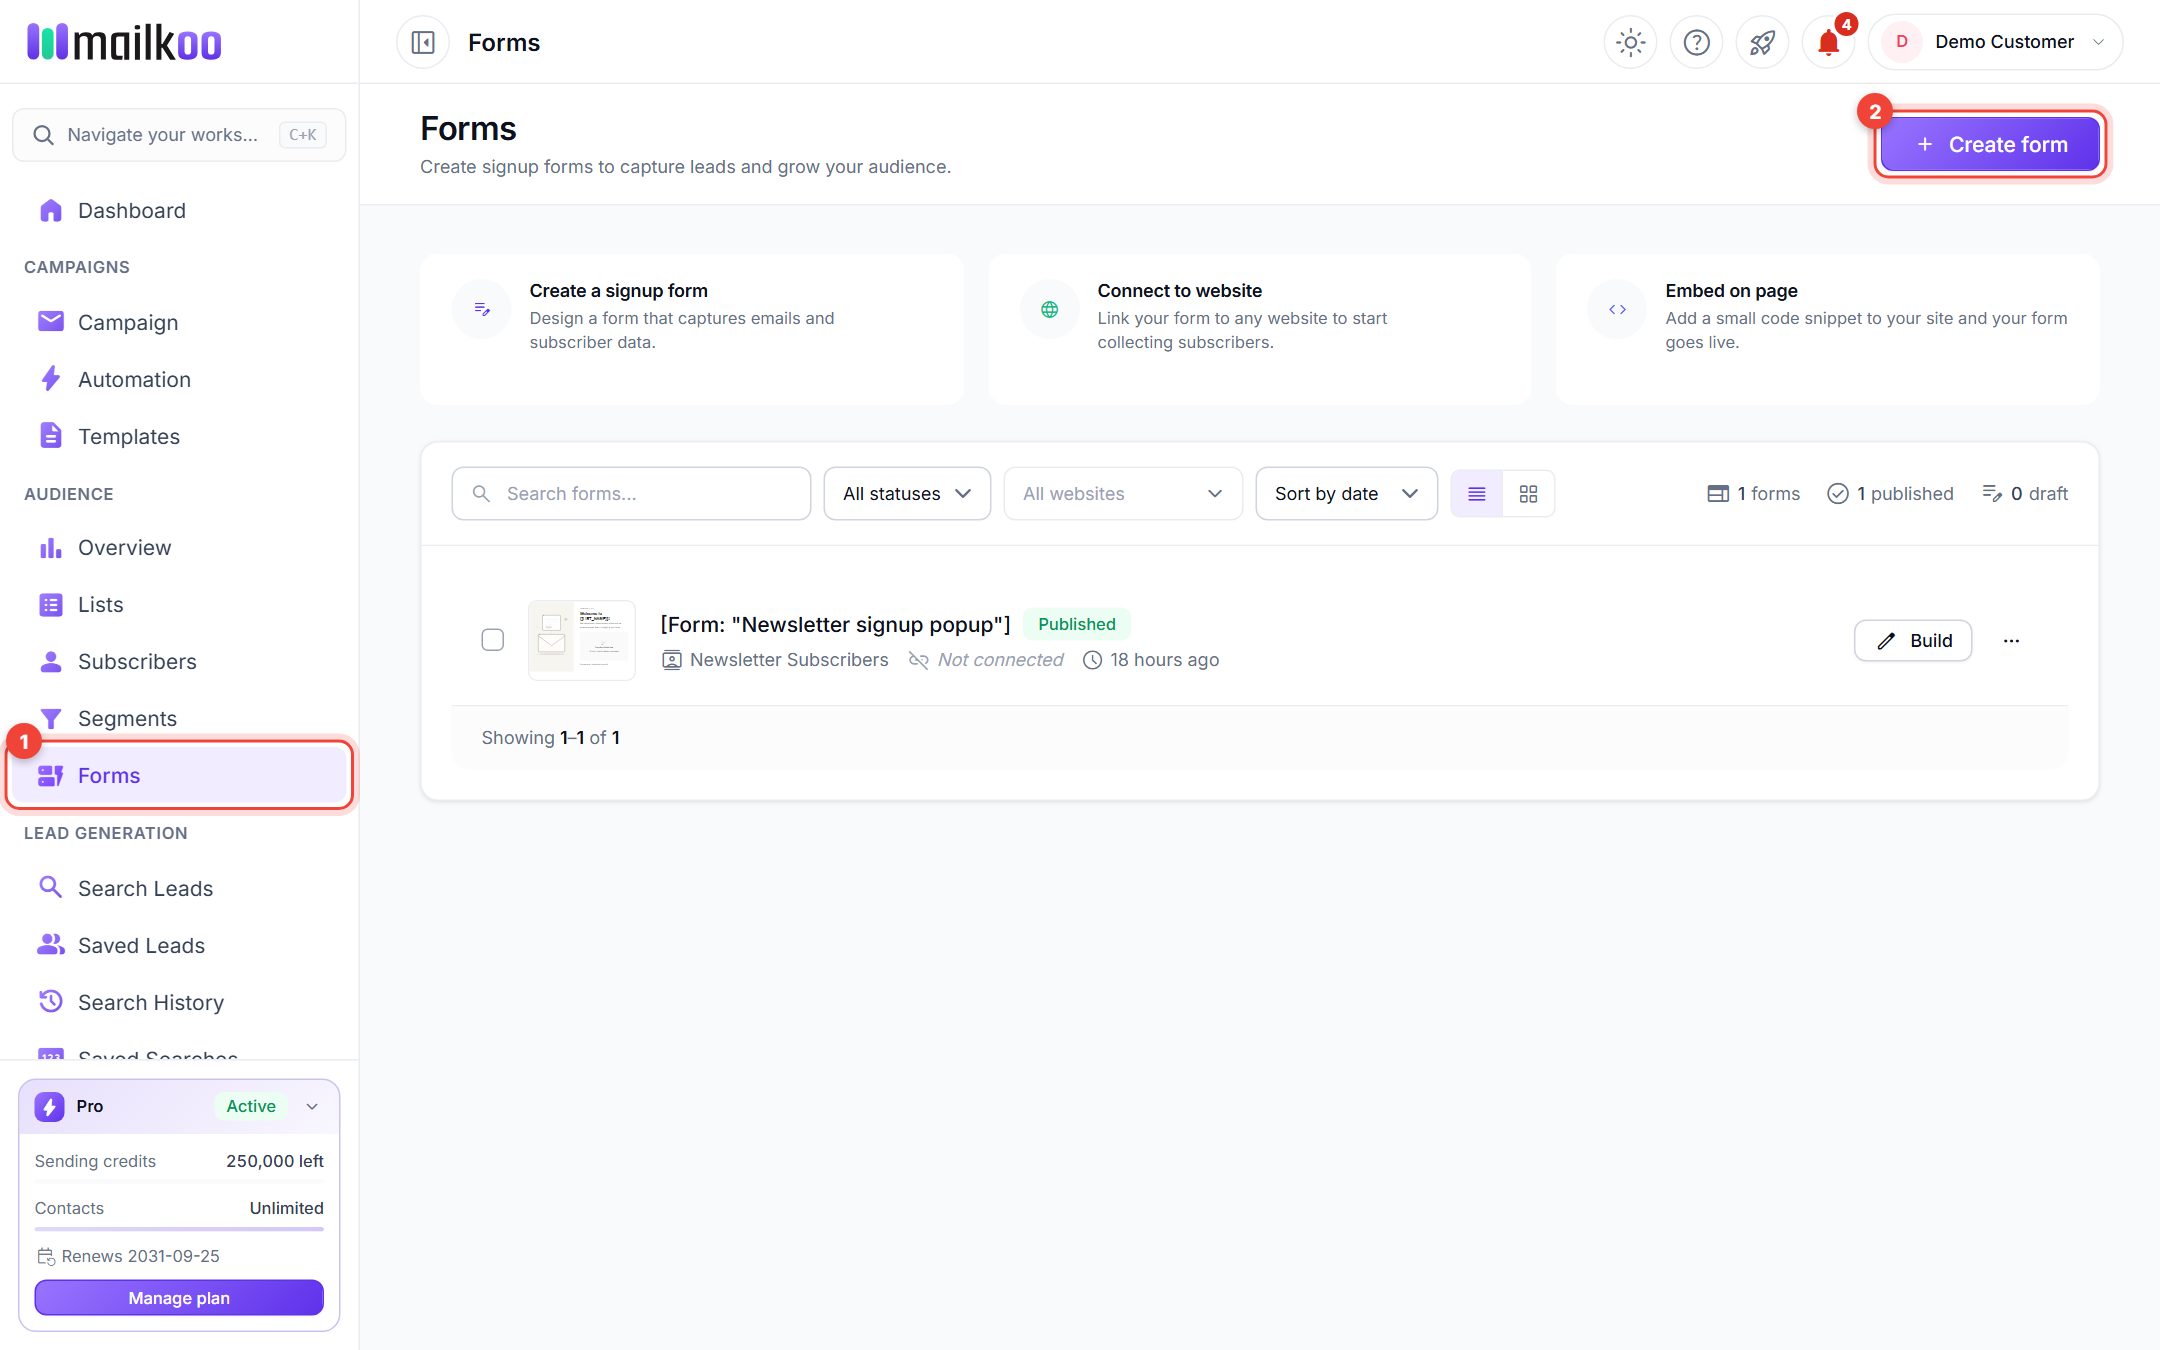Click the Create a signup form card icon
Screen dimensions: 2160x1350
click(482, 310)
